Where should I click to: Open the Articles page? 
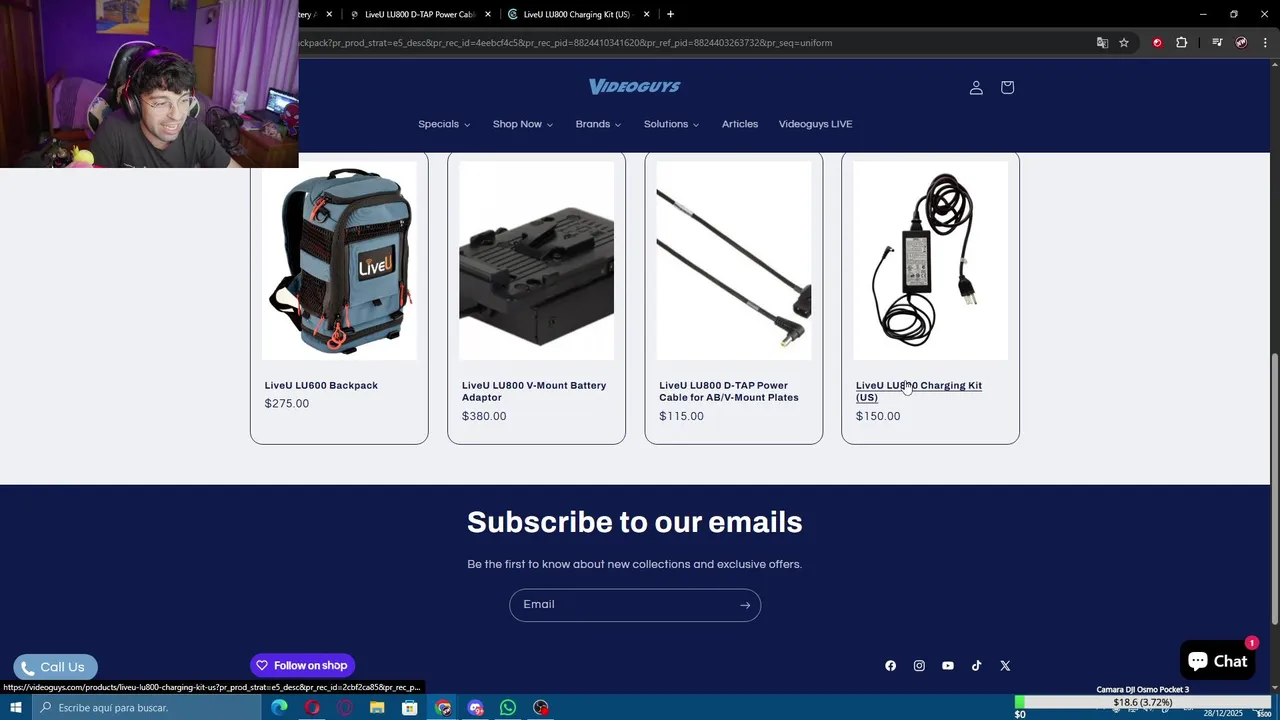740,124
